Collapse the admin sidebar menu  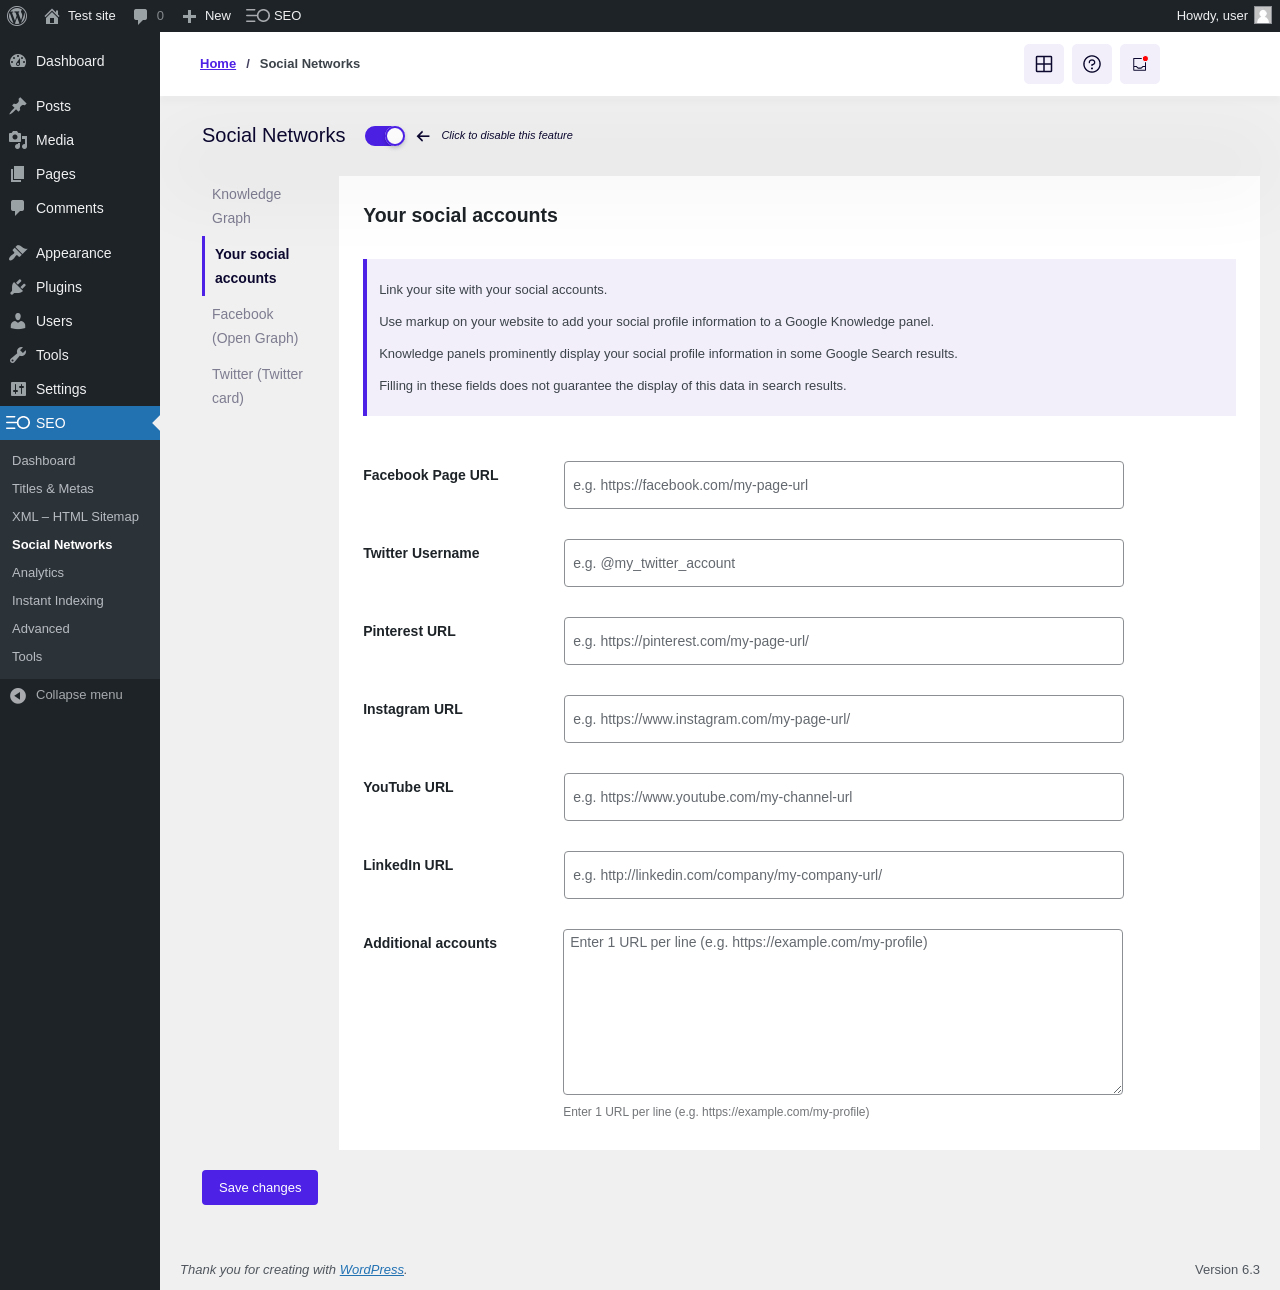(x=80, y=695)
